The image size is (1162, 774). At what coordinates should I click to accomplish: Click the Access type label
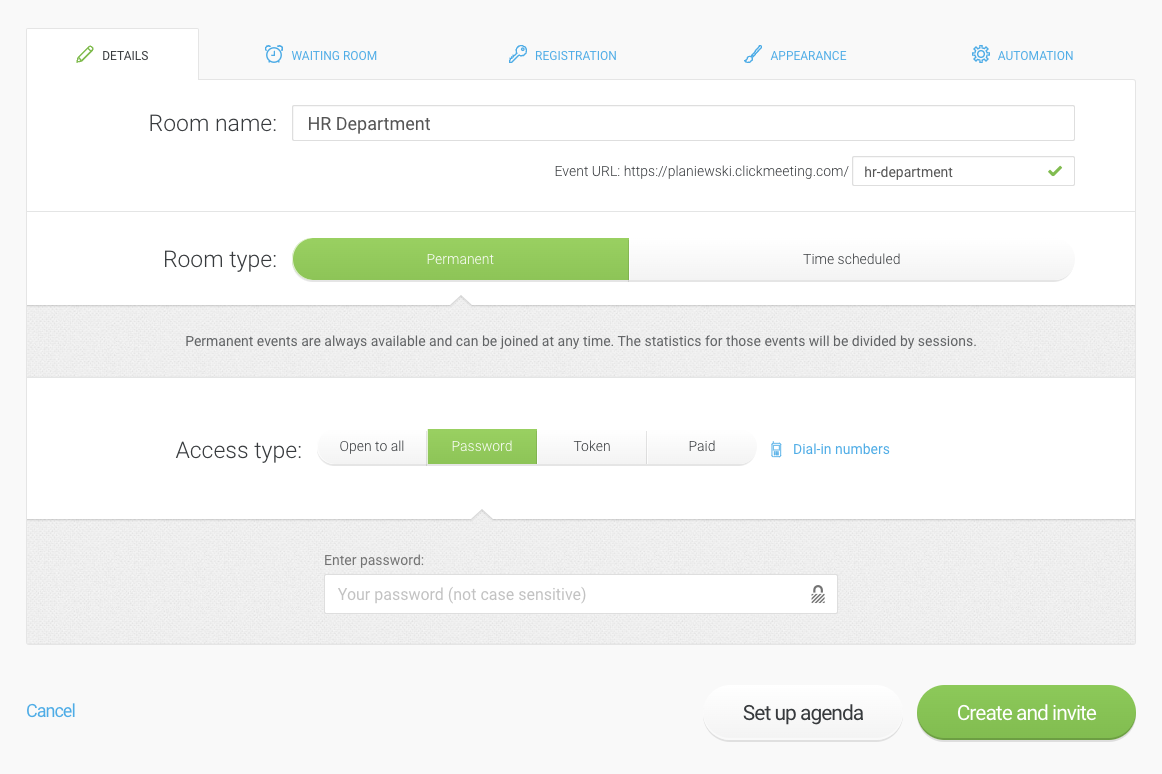(239, 450)
